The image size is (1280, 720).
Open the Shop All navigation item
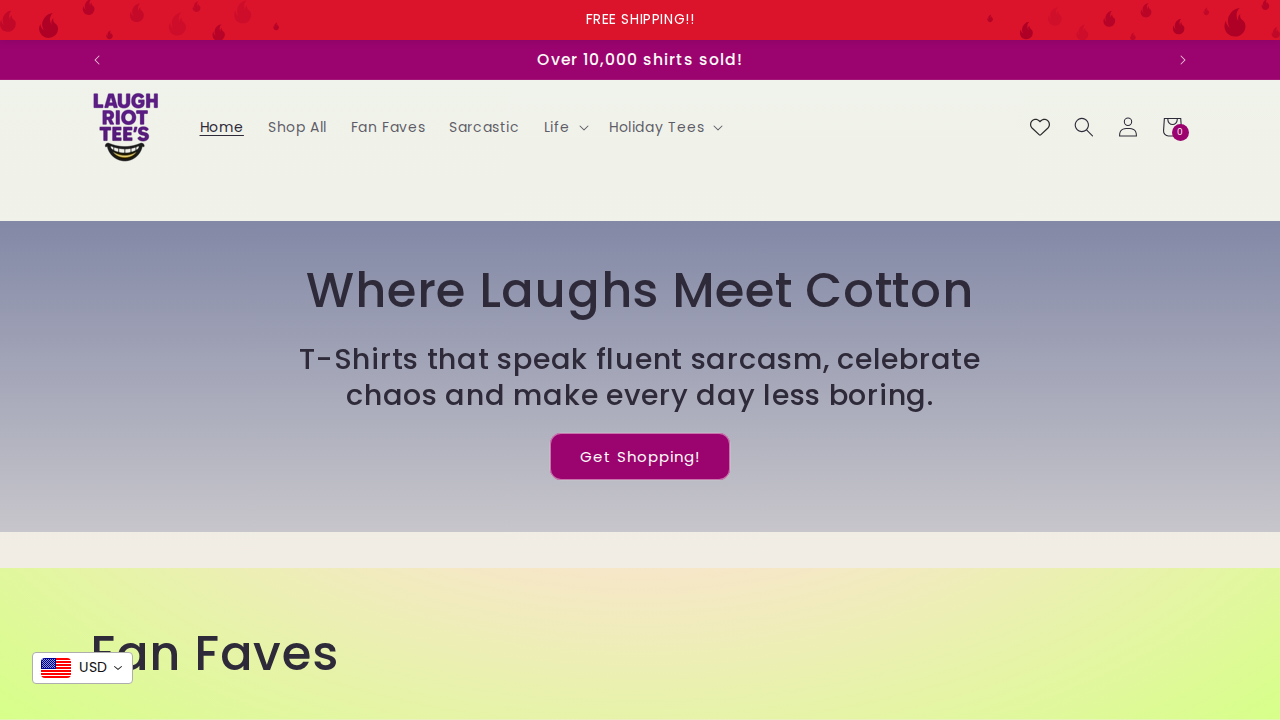(x=296, y=127)
